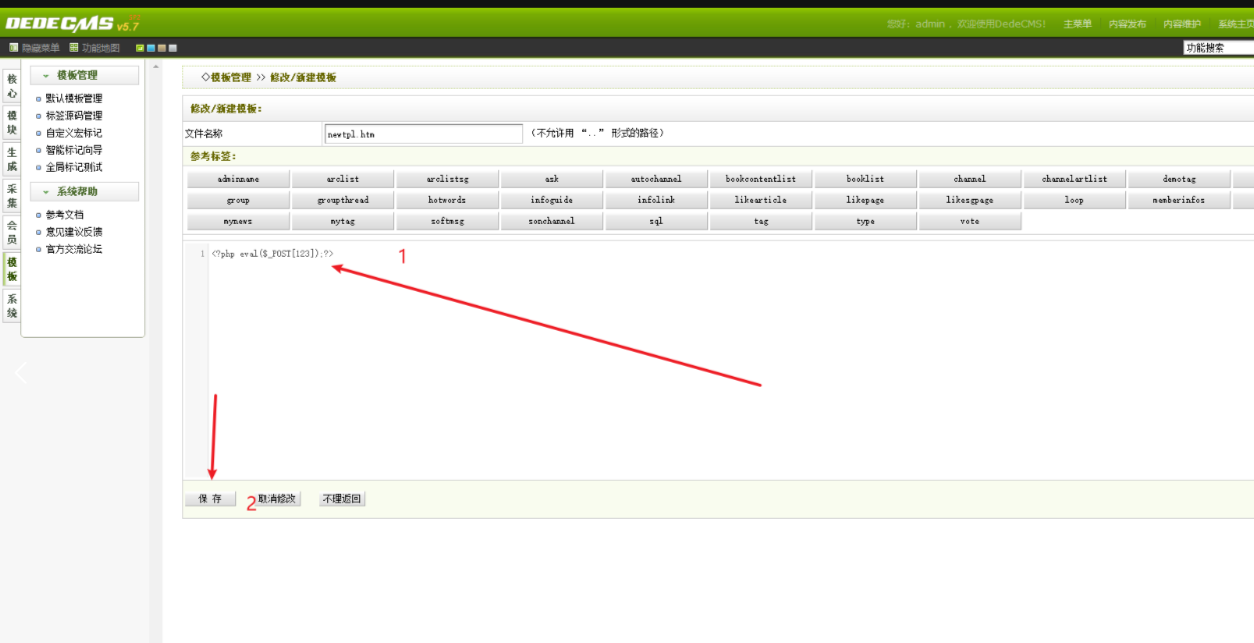Viewport: 1254px width, 643px height.
Task: Insert the channelartlist reference tag
Action: [x=1074, y=179]
